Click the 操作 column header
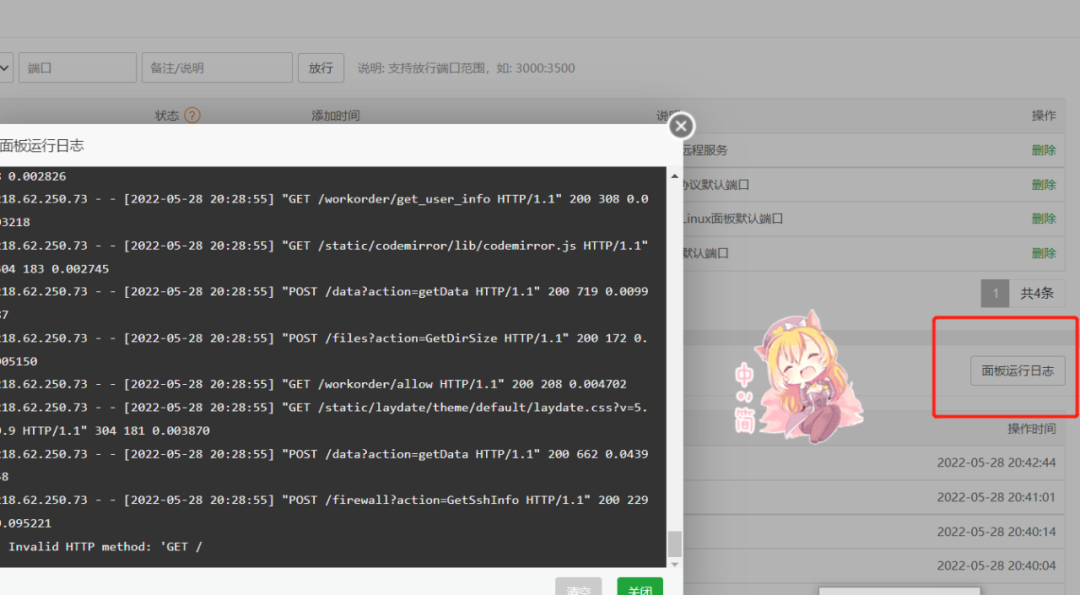Image resolution: width=1080 pixels, height=595 pixels. [1043, 115]
